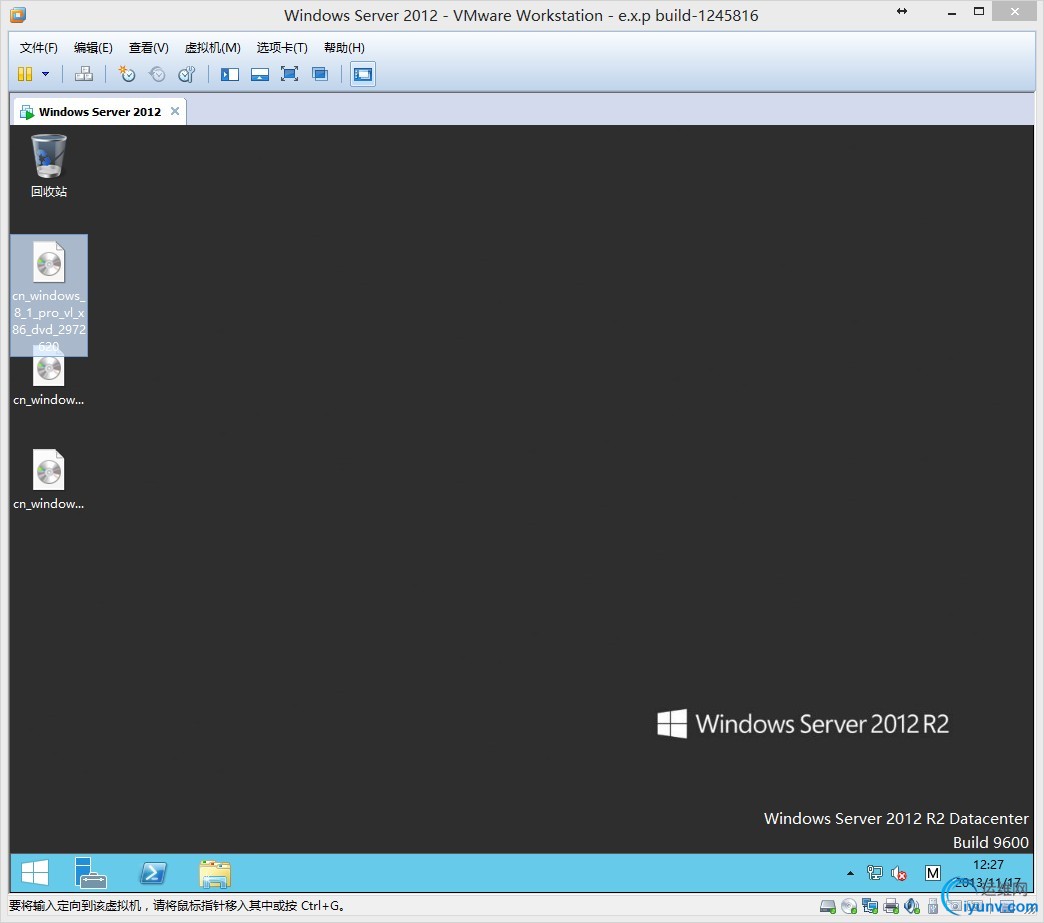
Task: Click the printer device status icon
Action: click(x=891, y=906)
